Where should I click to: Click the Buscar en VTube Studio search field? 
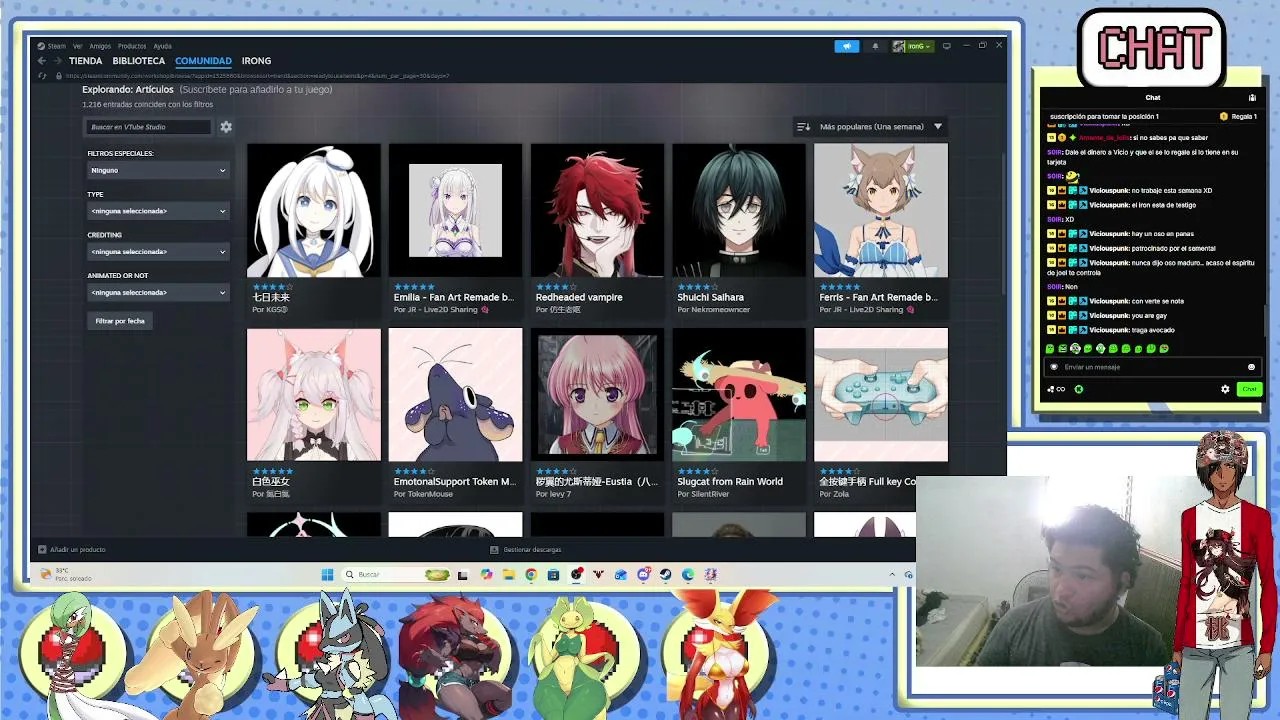click(149, 127)
